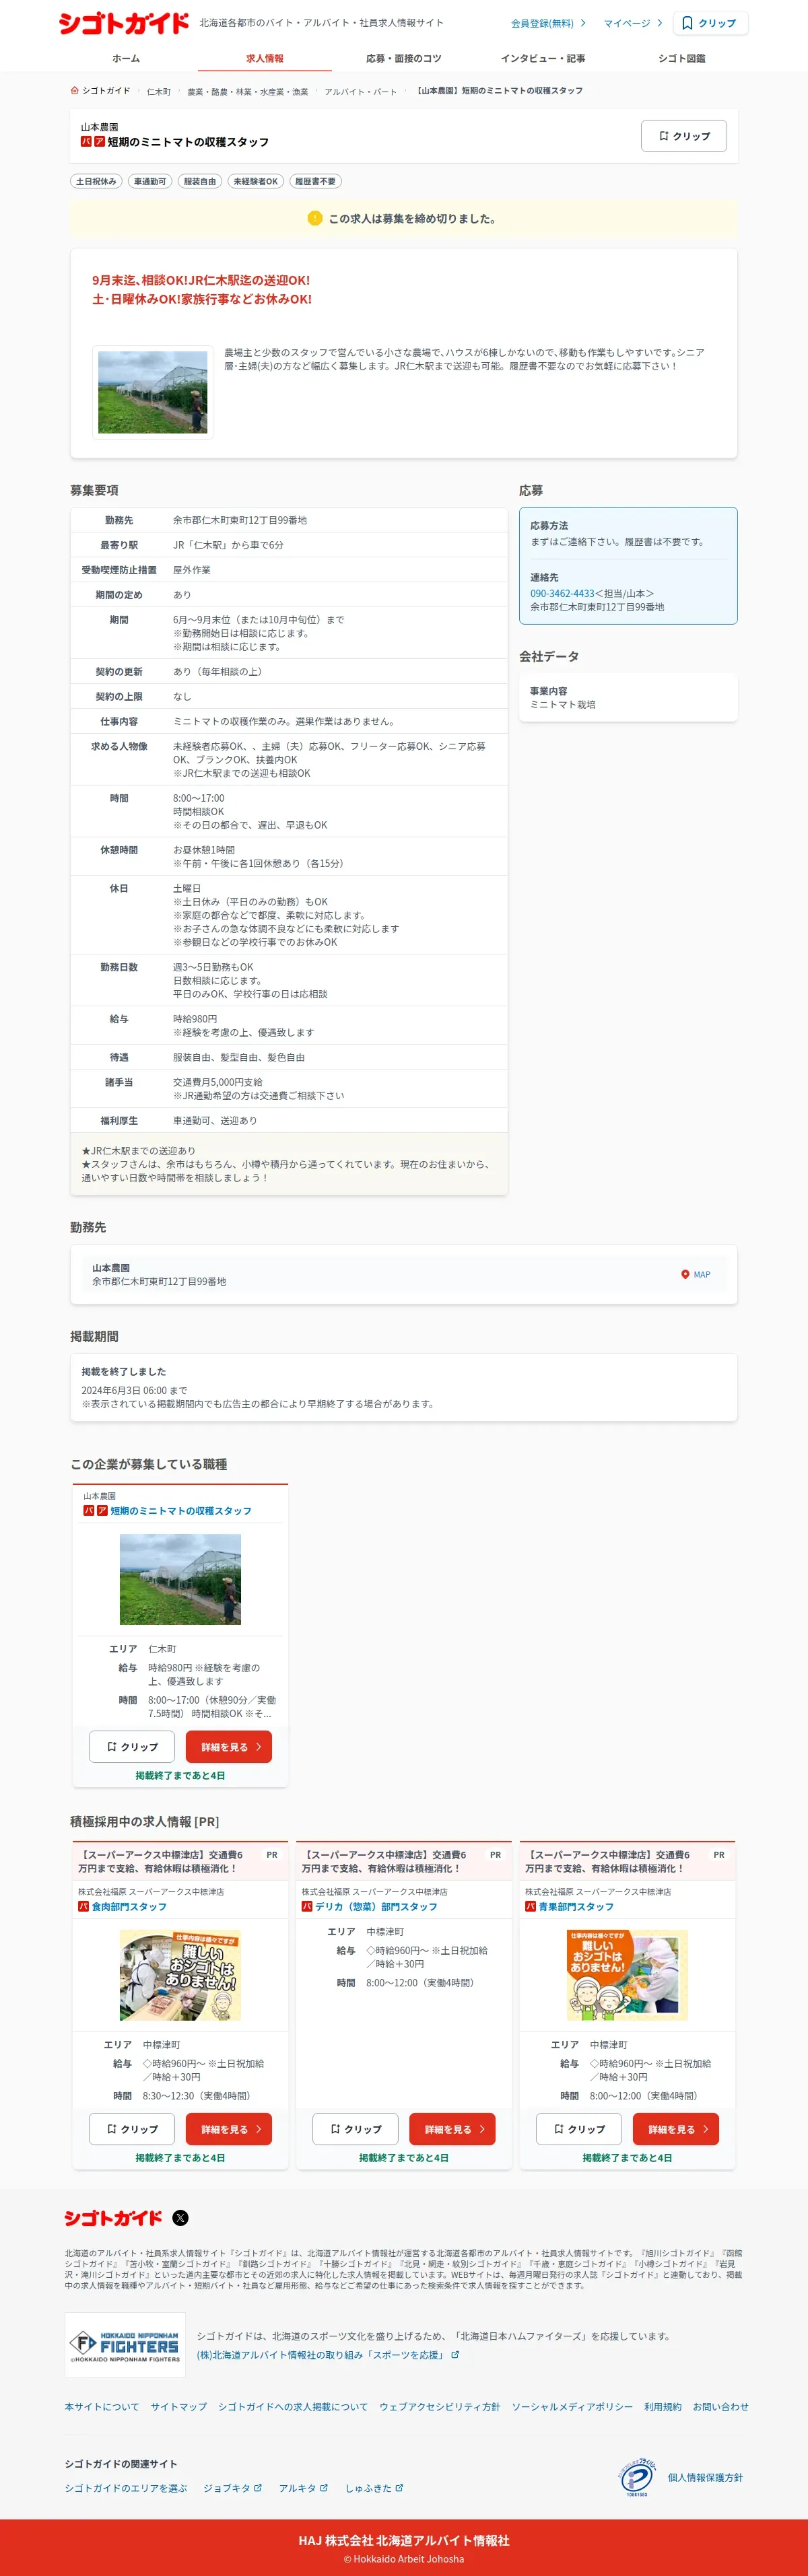Open the 個人情報保護方針 link
The width and height of the screenshot is (808, 2576).
[705, 2477]
